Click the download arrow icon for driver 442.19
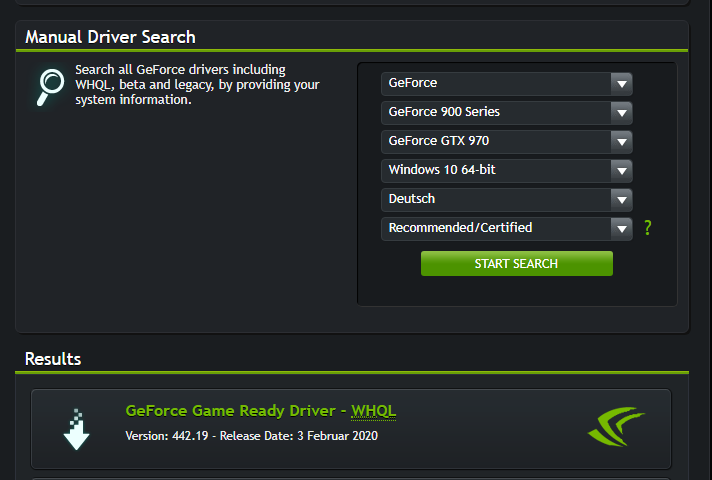 [76, 429]
